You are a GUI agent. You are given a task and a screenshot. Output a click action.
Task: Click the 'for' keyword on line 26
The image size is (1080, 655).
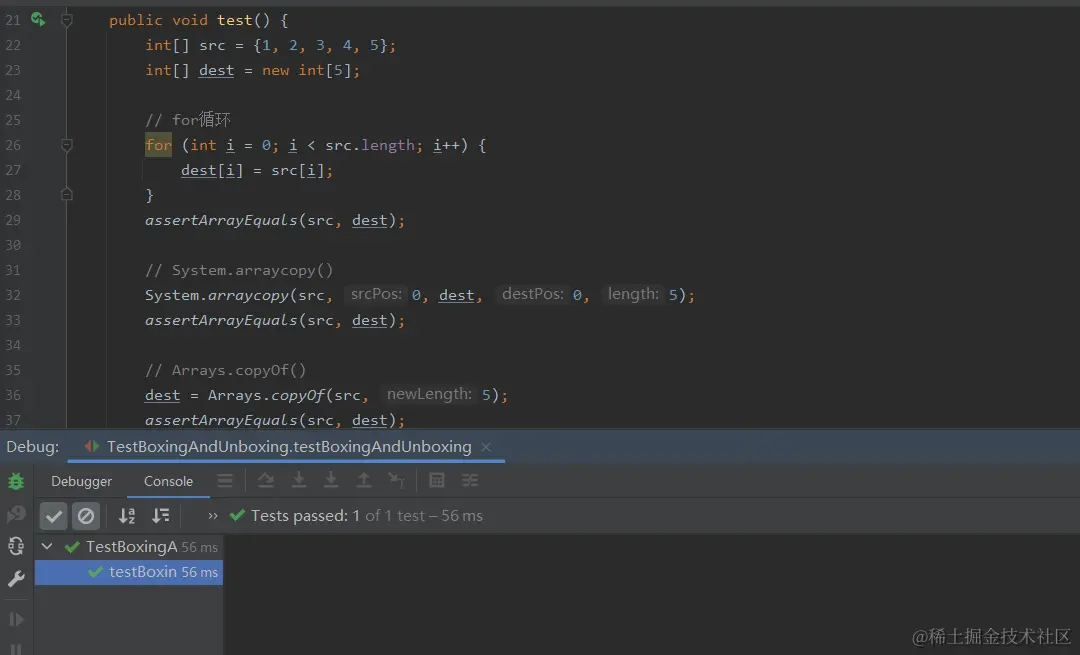tap(158, 145)
